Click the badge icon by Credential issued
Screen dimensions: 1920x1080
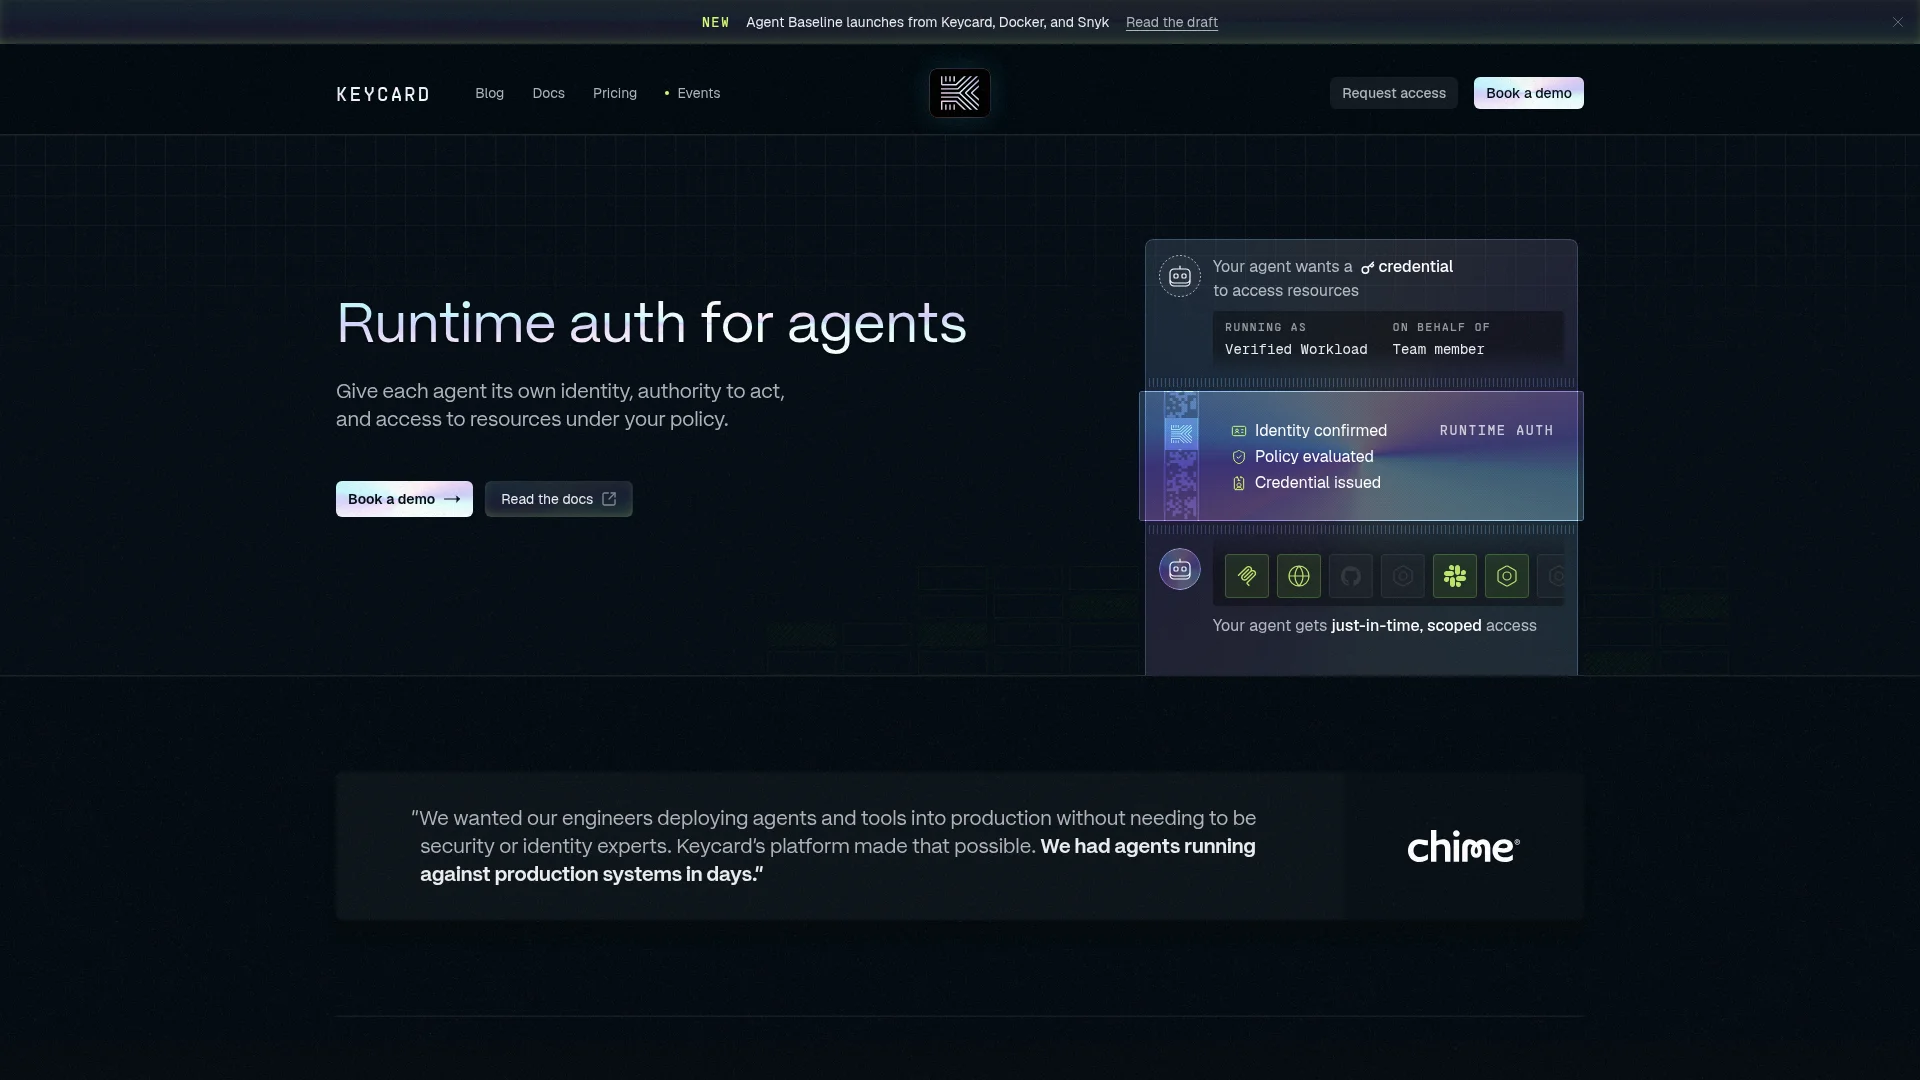pyautogui.click(x=1239, y=483)
